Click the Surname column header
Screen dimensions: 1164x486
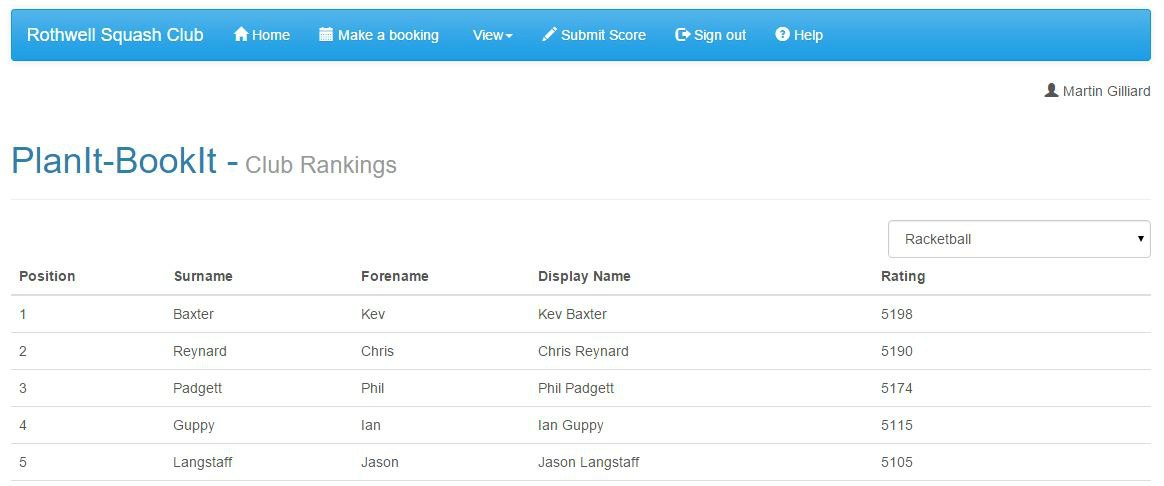click(203, 276)
